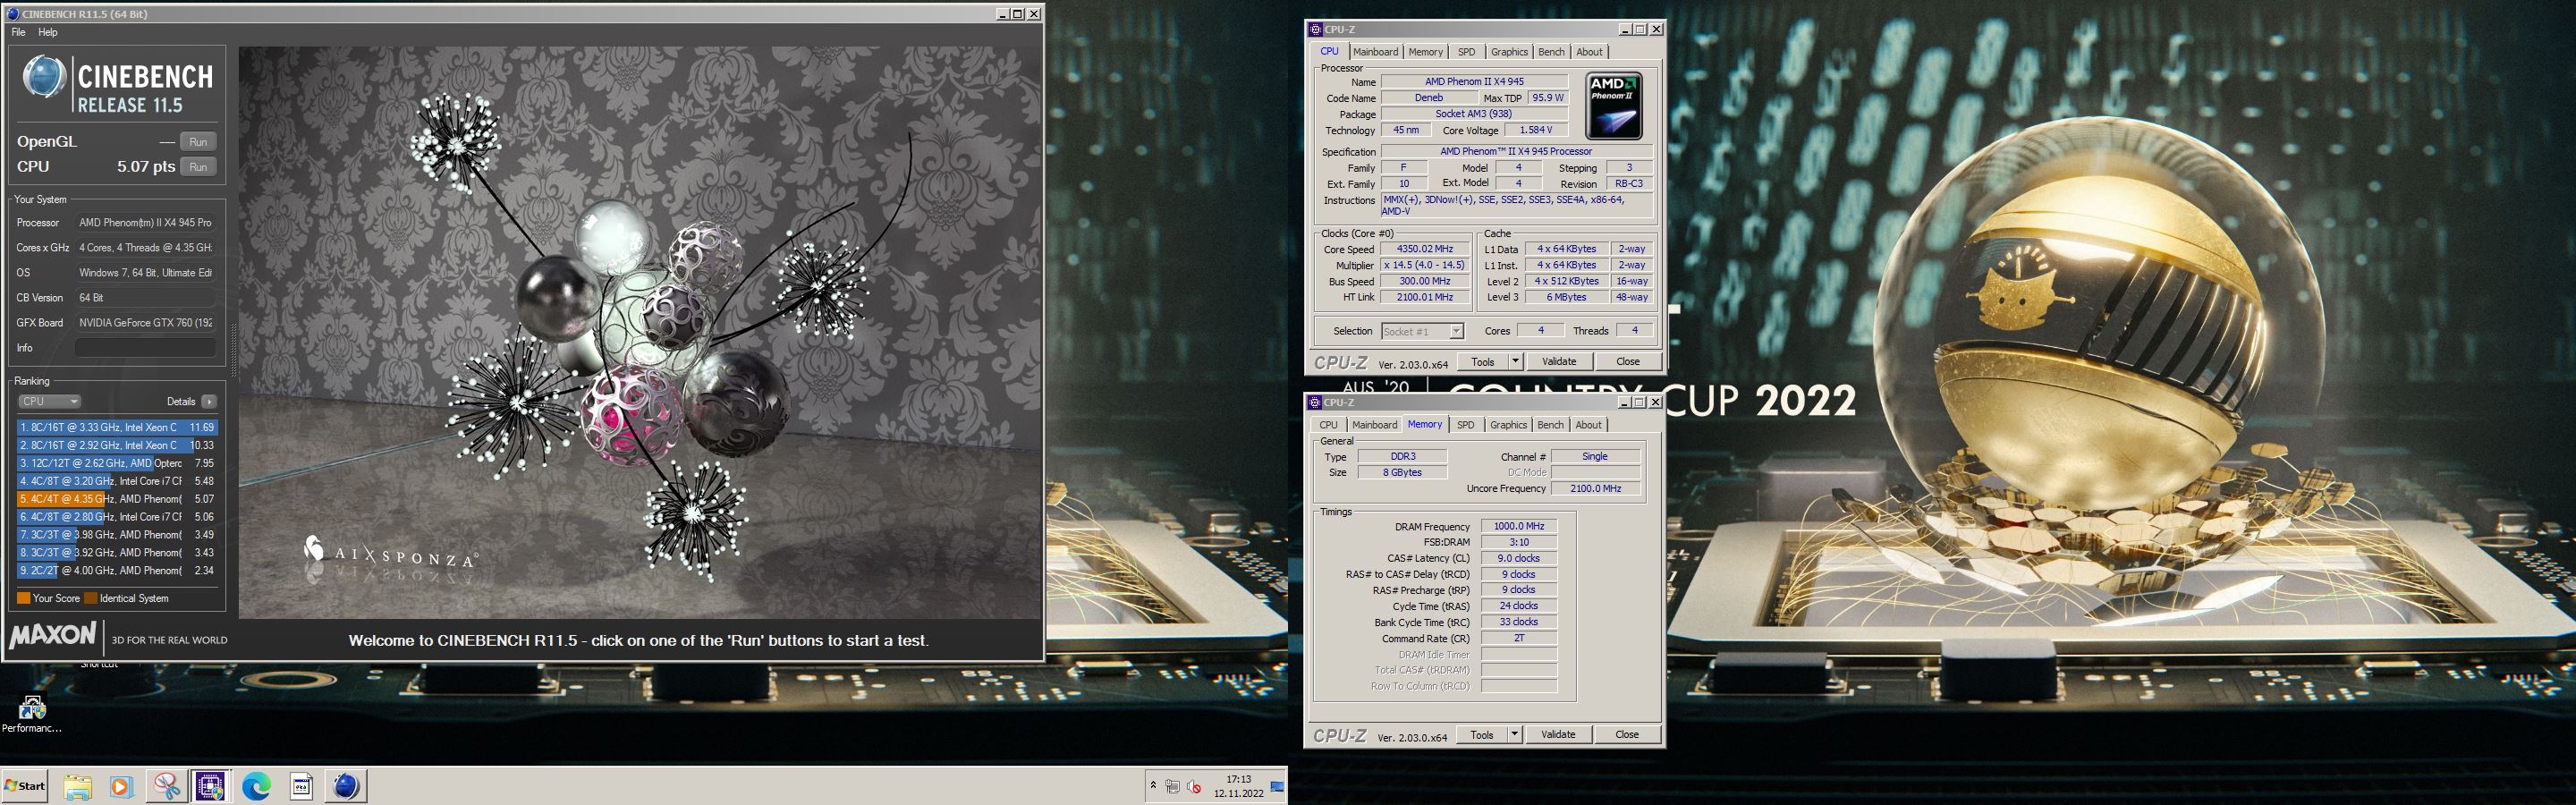The image size is (2576, 805).
Task: Click Close button in upper CPU-Z
Action: pos(1627,362)
